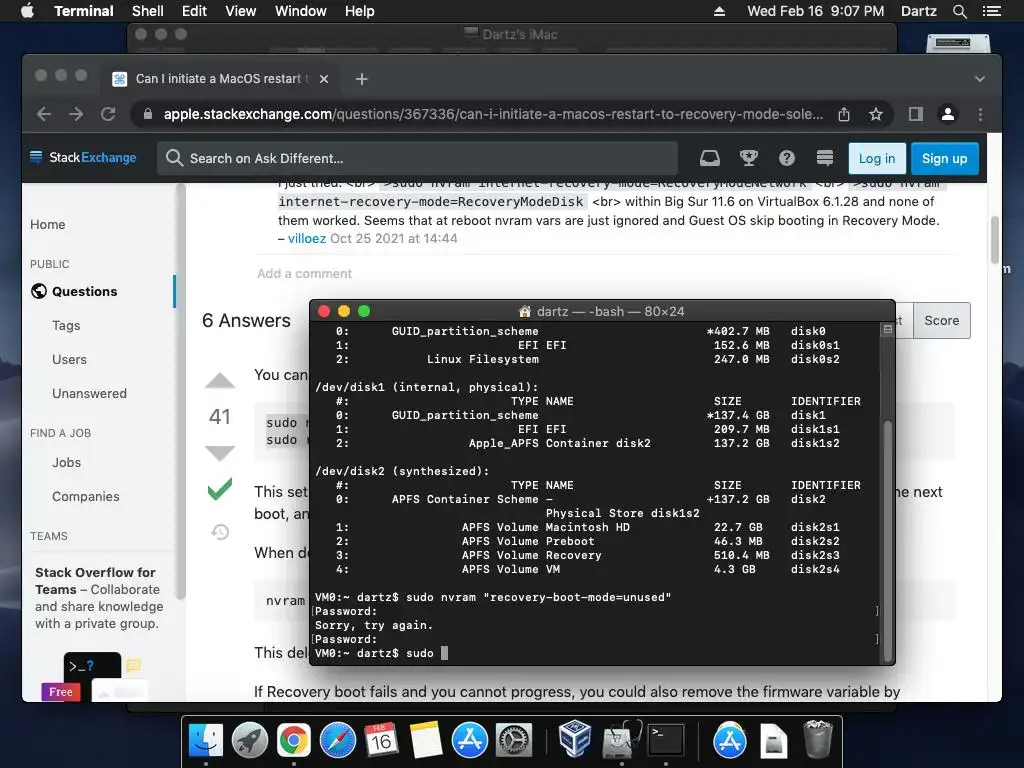
Task: Open VirtualBox from the Dock
Action: (575, 739)
